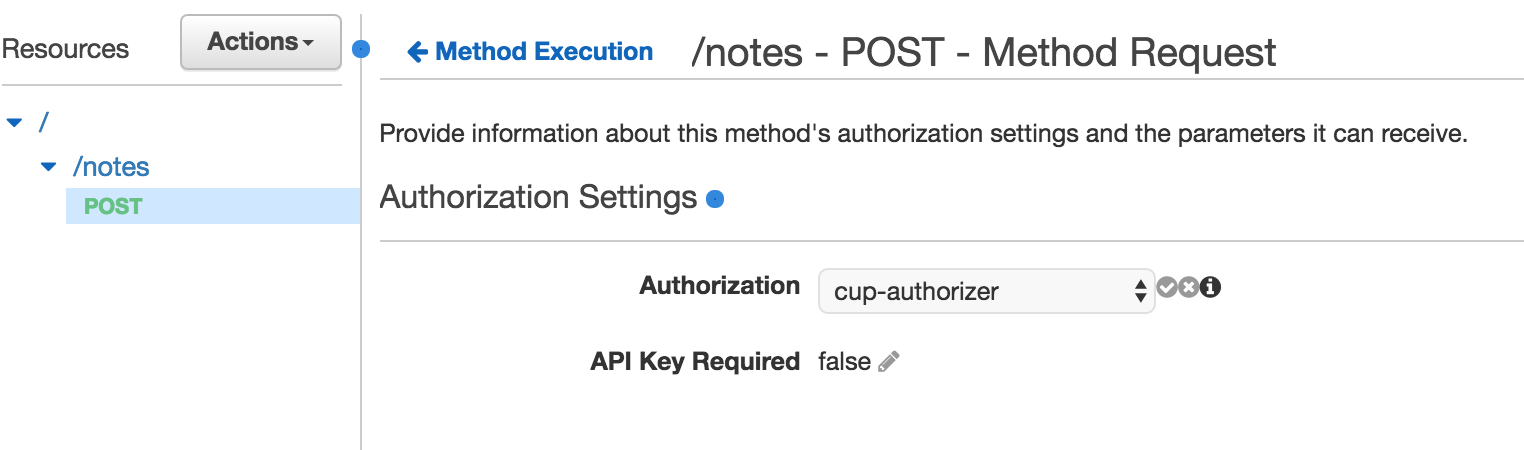The width and height of the screenshot is (1524, 450).
Task: Click the left arrow before Method Execution
Action: pyautogui.click(x=417, y=52)
